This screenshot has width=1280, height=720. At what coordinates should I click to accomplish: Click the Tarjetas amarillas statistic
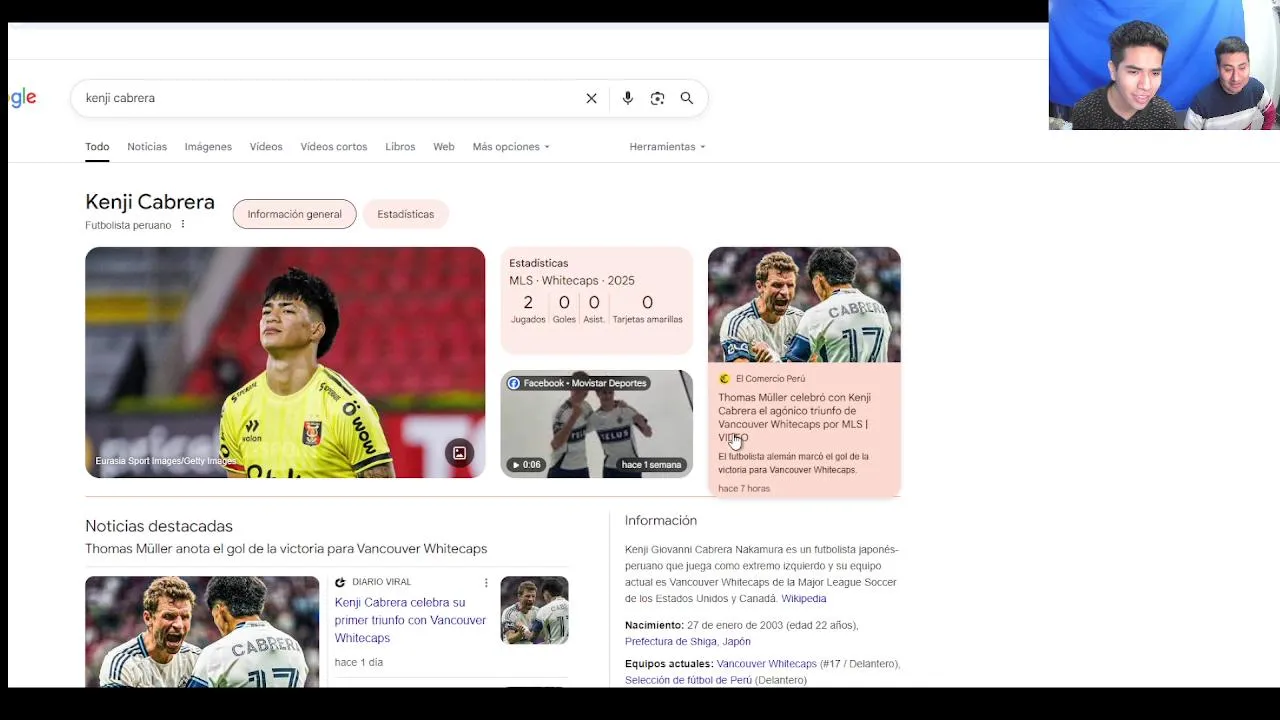click(647, 309)
